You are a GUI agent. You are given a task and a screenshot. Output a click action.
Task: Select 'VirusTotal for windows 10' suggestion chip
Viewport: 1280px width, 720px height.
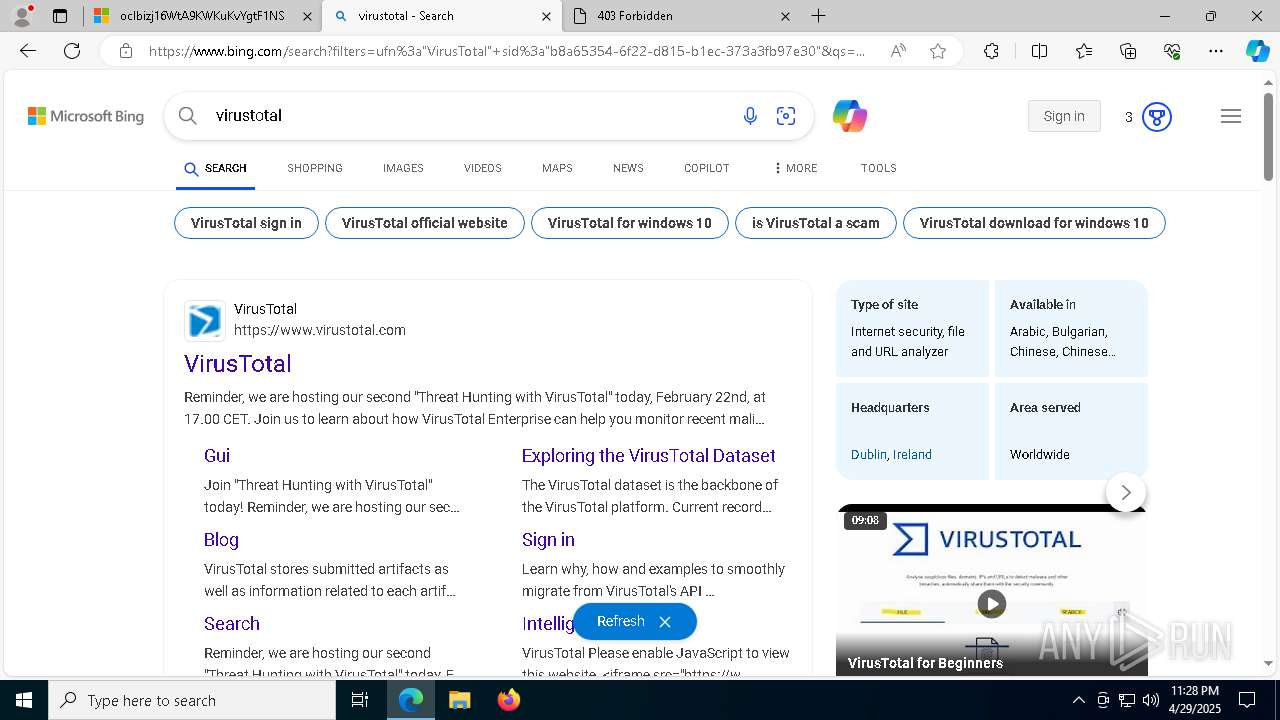click(630, 223)
